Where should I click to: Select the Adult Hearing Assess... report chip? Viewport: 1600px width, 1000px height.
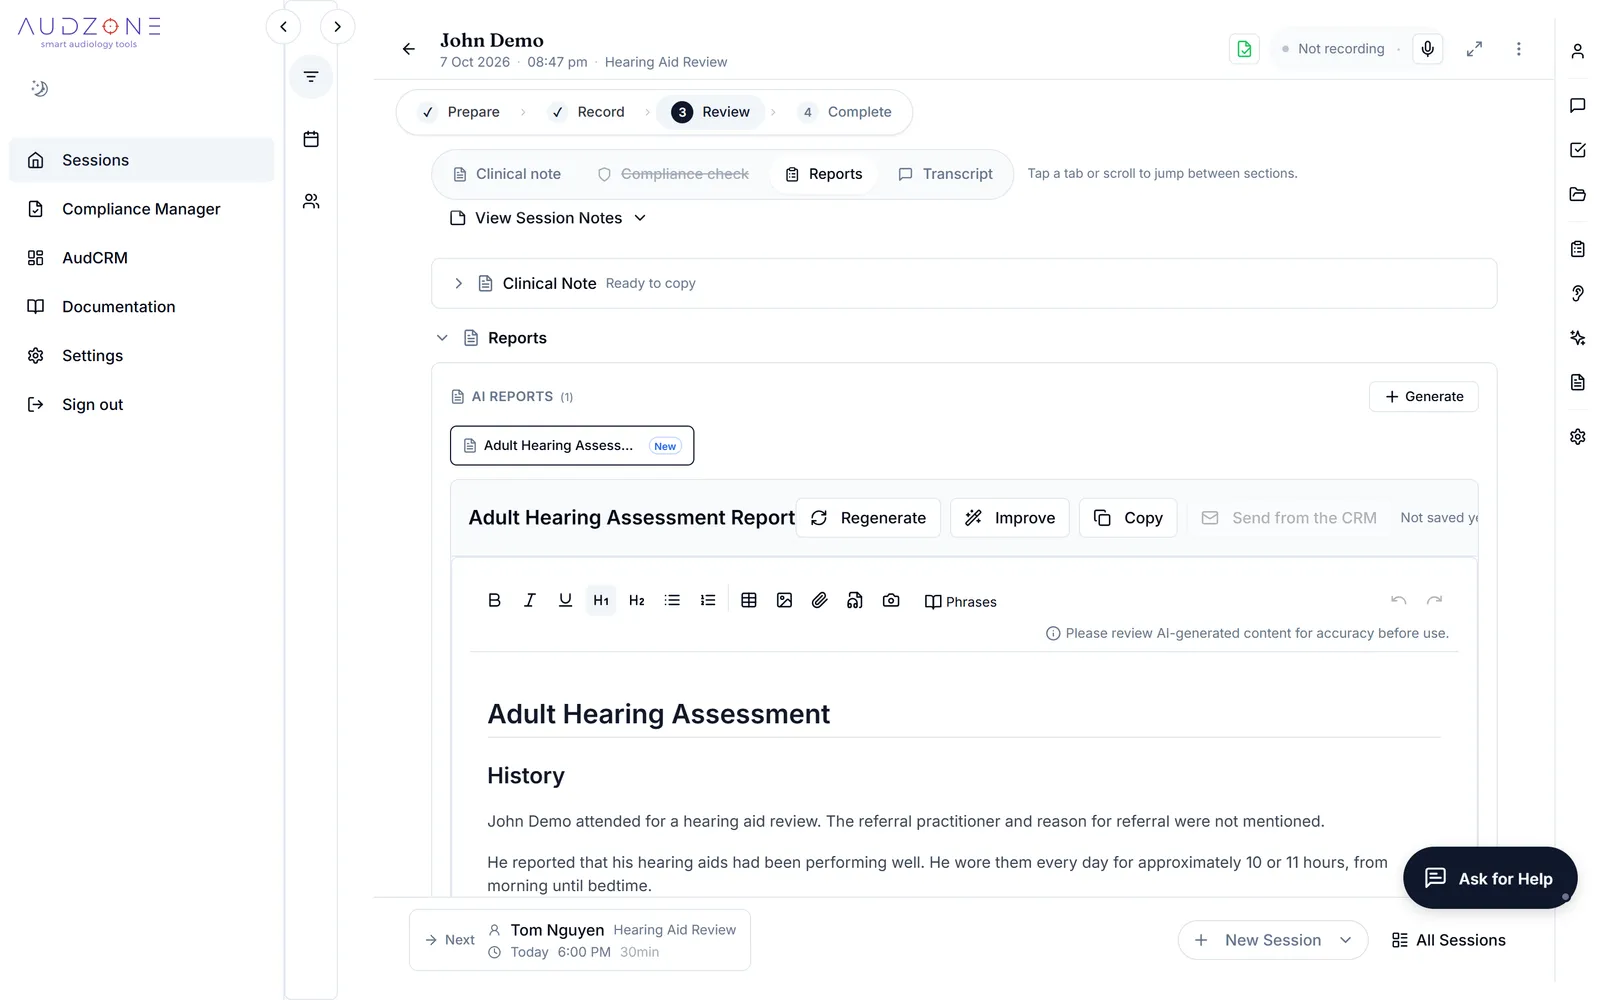click(x=572, y=446)
